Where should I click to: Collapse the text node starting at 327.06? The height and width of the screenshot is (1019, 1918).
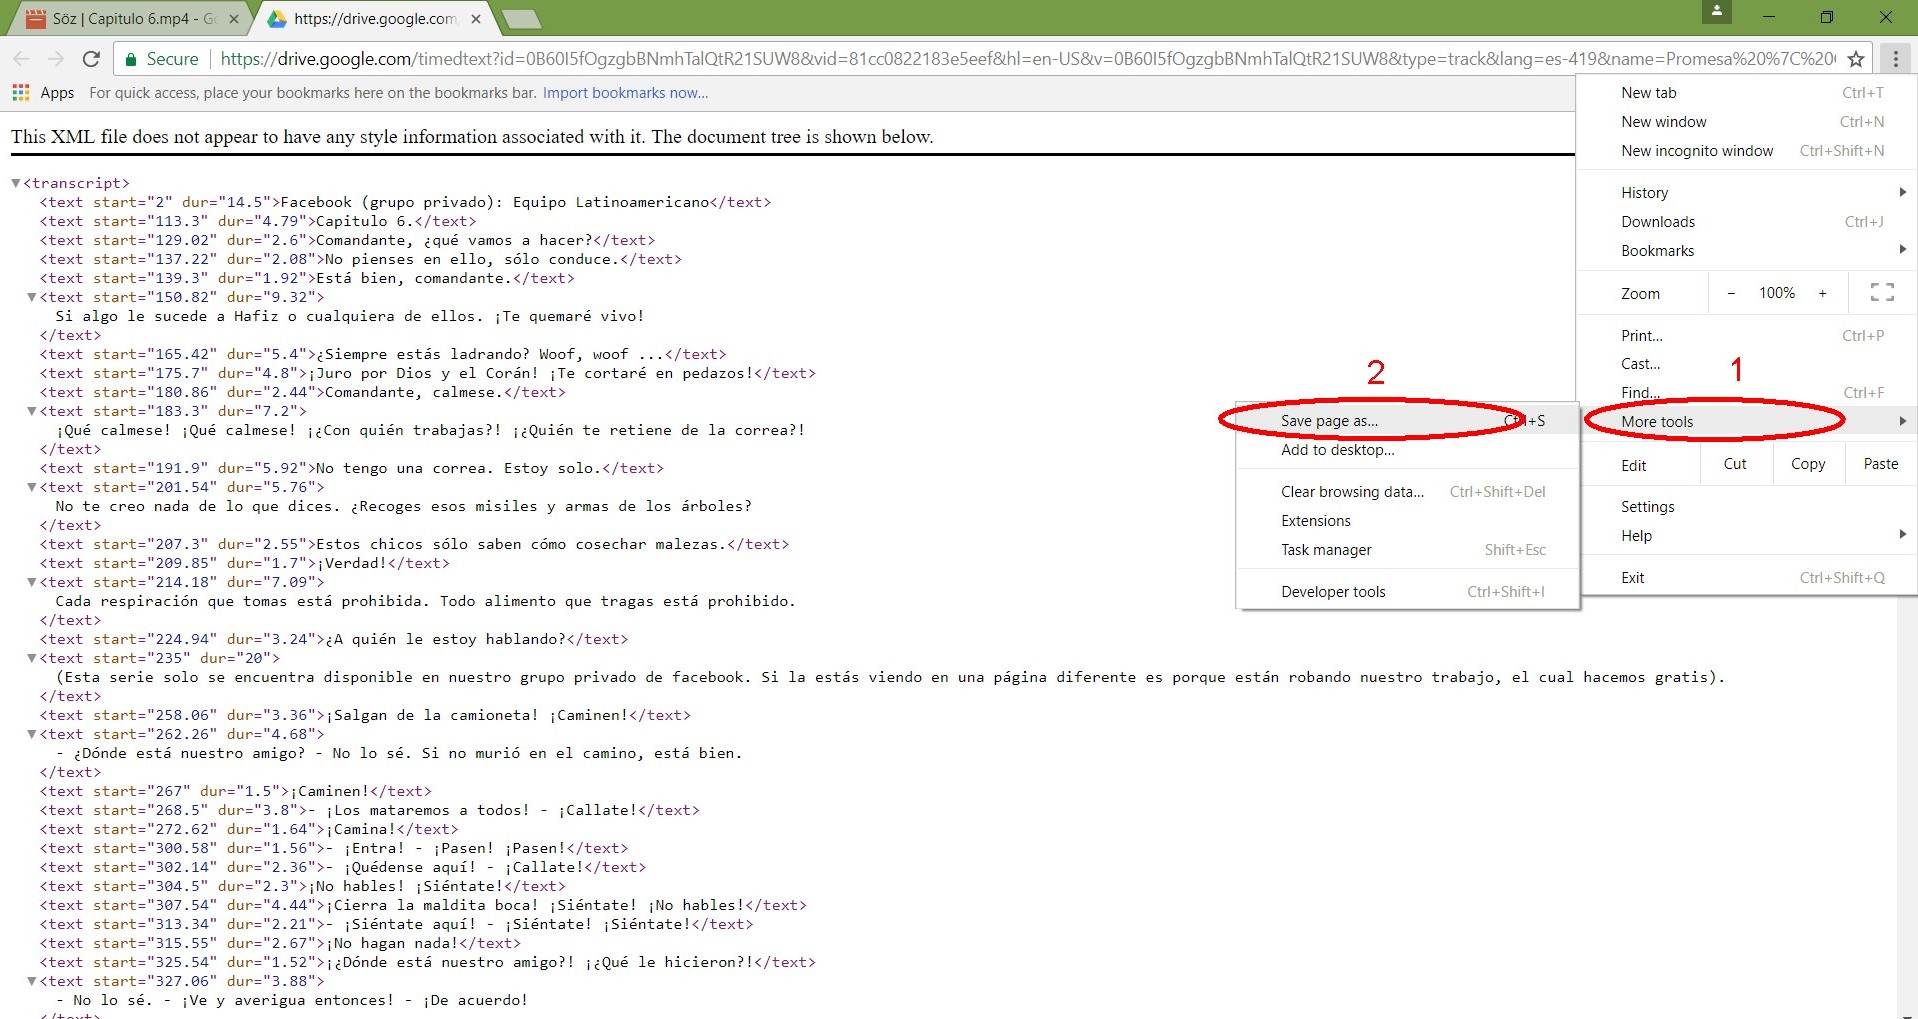(32, 981)
